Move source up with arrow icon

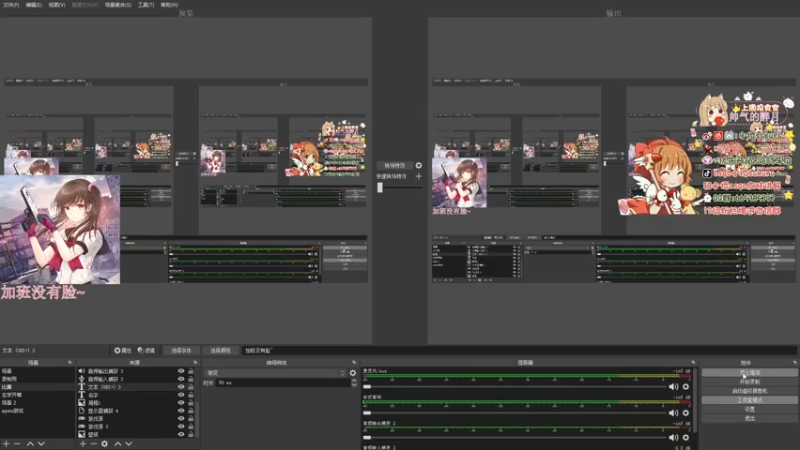[x=118, y=444]
